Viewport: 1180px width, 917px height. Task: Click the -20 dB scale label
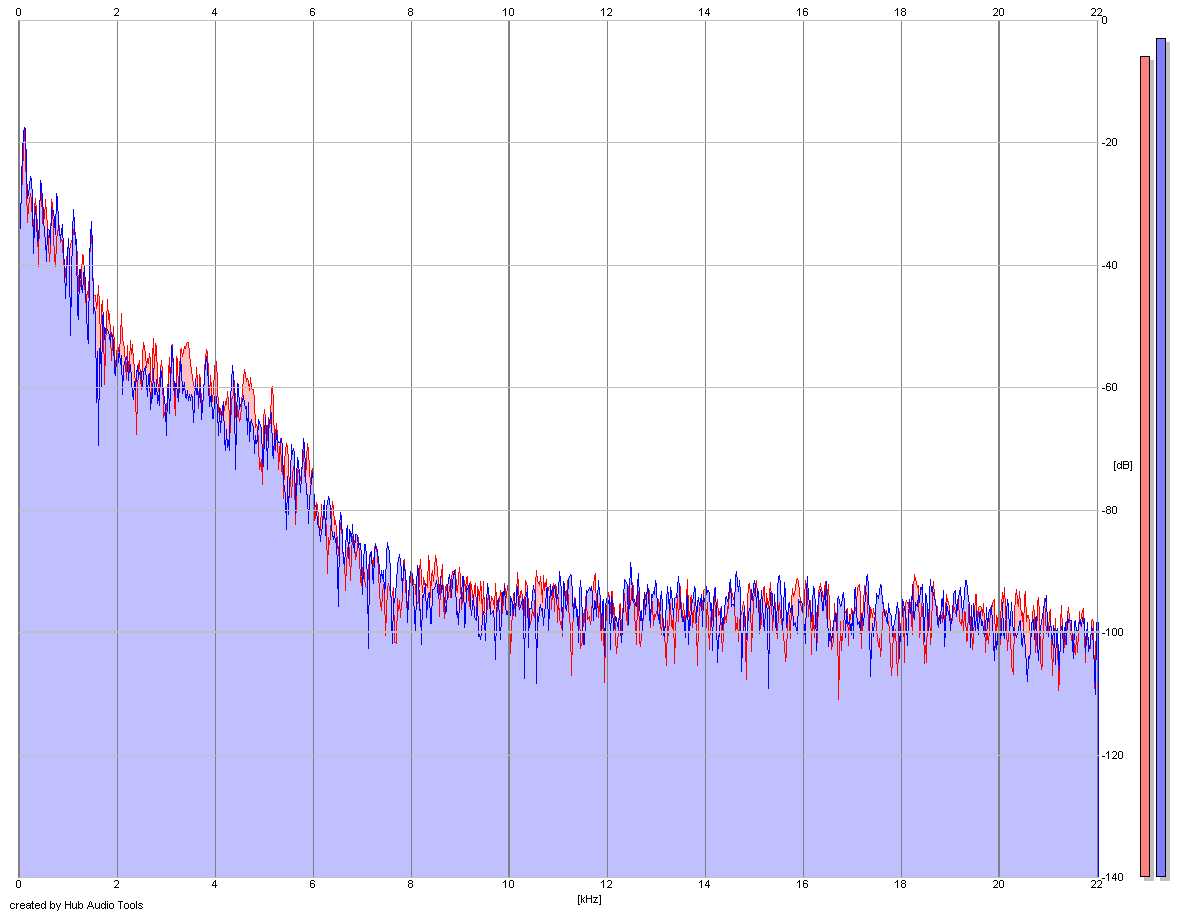(x=1110, y=143)
